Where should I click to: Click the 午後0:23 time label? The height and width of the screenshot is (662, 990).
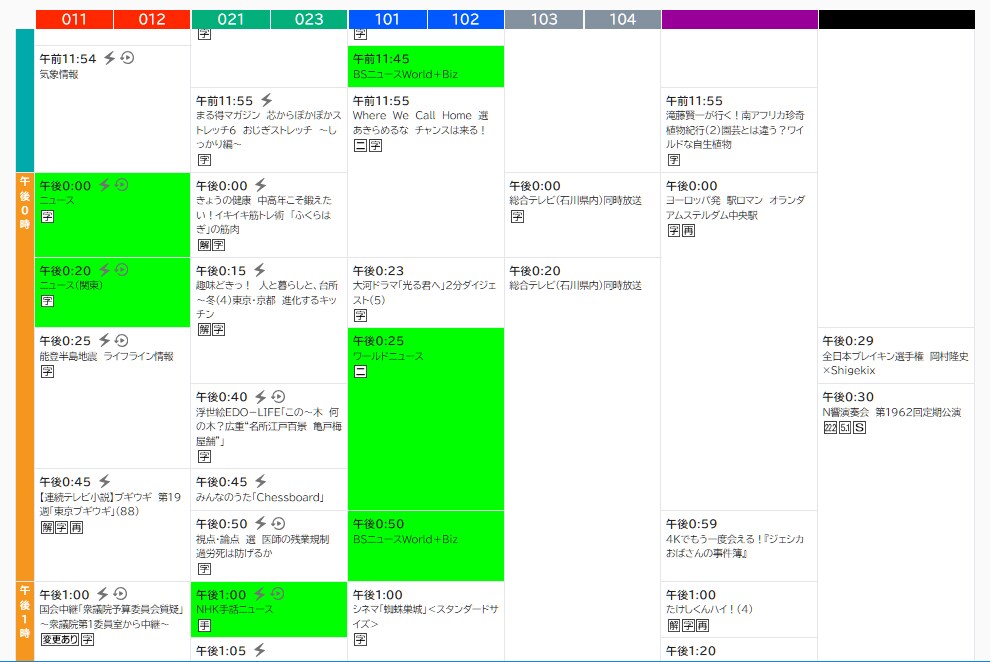coord(378,271)
